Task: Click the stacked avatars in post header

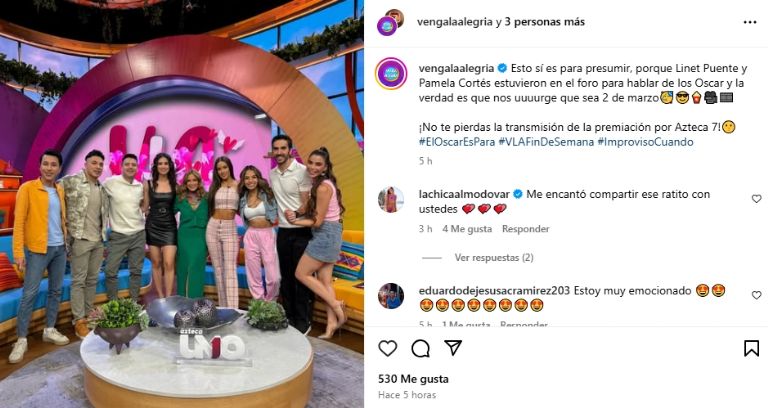Action: (x=390, y=22)
